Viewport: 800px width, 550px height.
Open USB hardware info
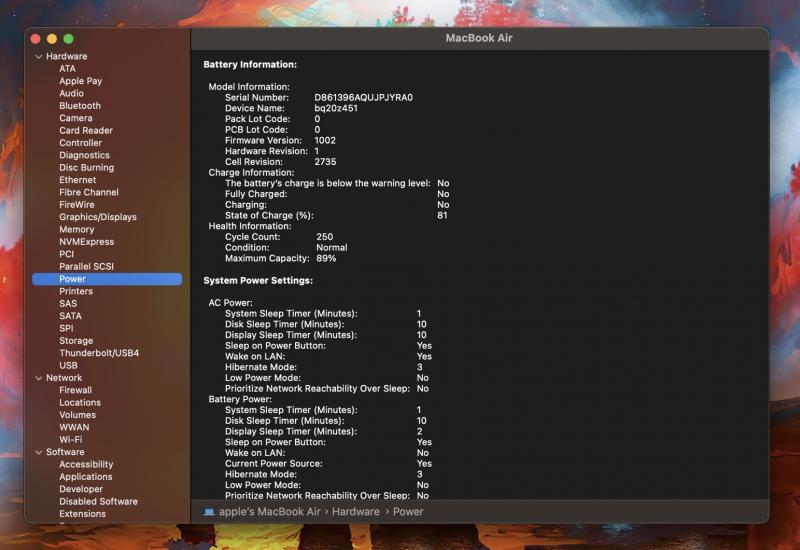click(x=68, y=365)
